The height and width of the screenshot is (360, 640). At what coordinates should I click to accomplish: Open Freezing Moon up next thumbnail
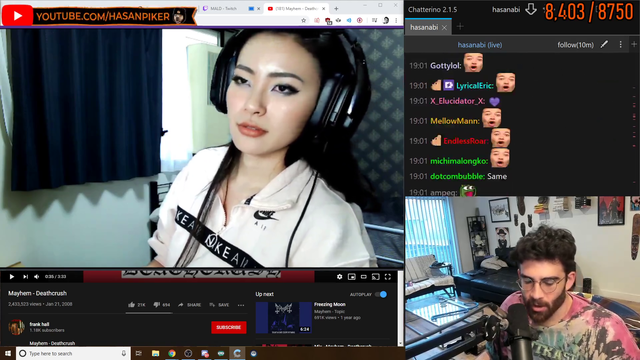284,318
